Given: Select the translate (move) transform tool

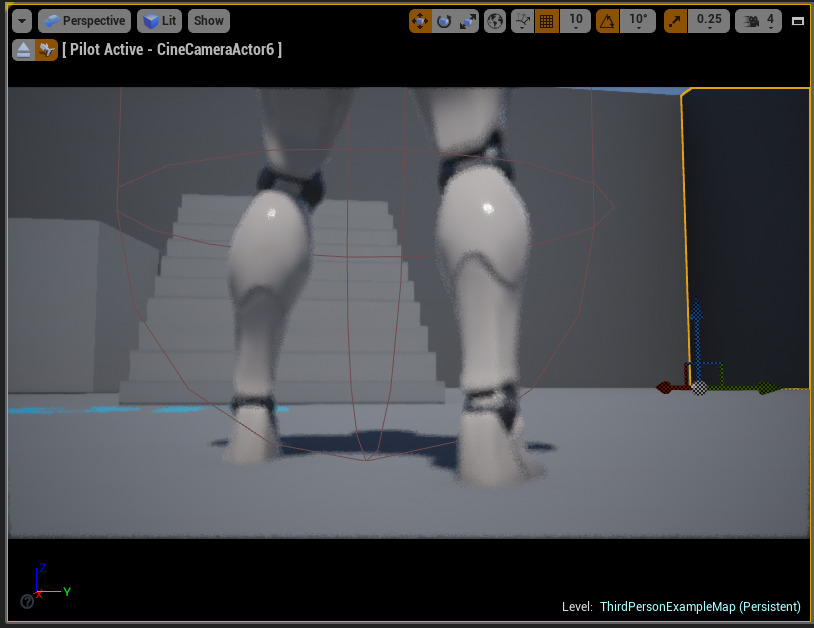Looking at the screenshot, I should (x=421, y=21).
